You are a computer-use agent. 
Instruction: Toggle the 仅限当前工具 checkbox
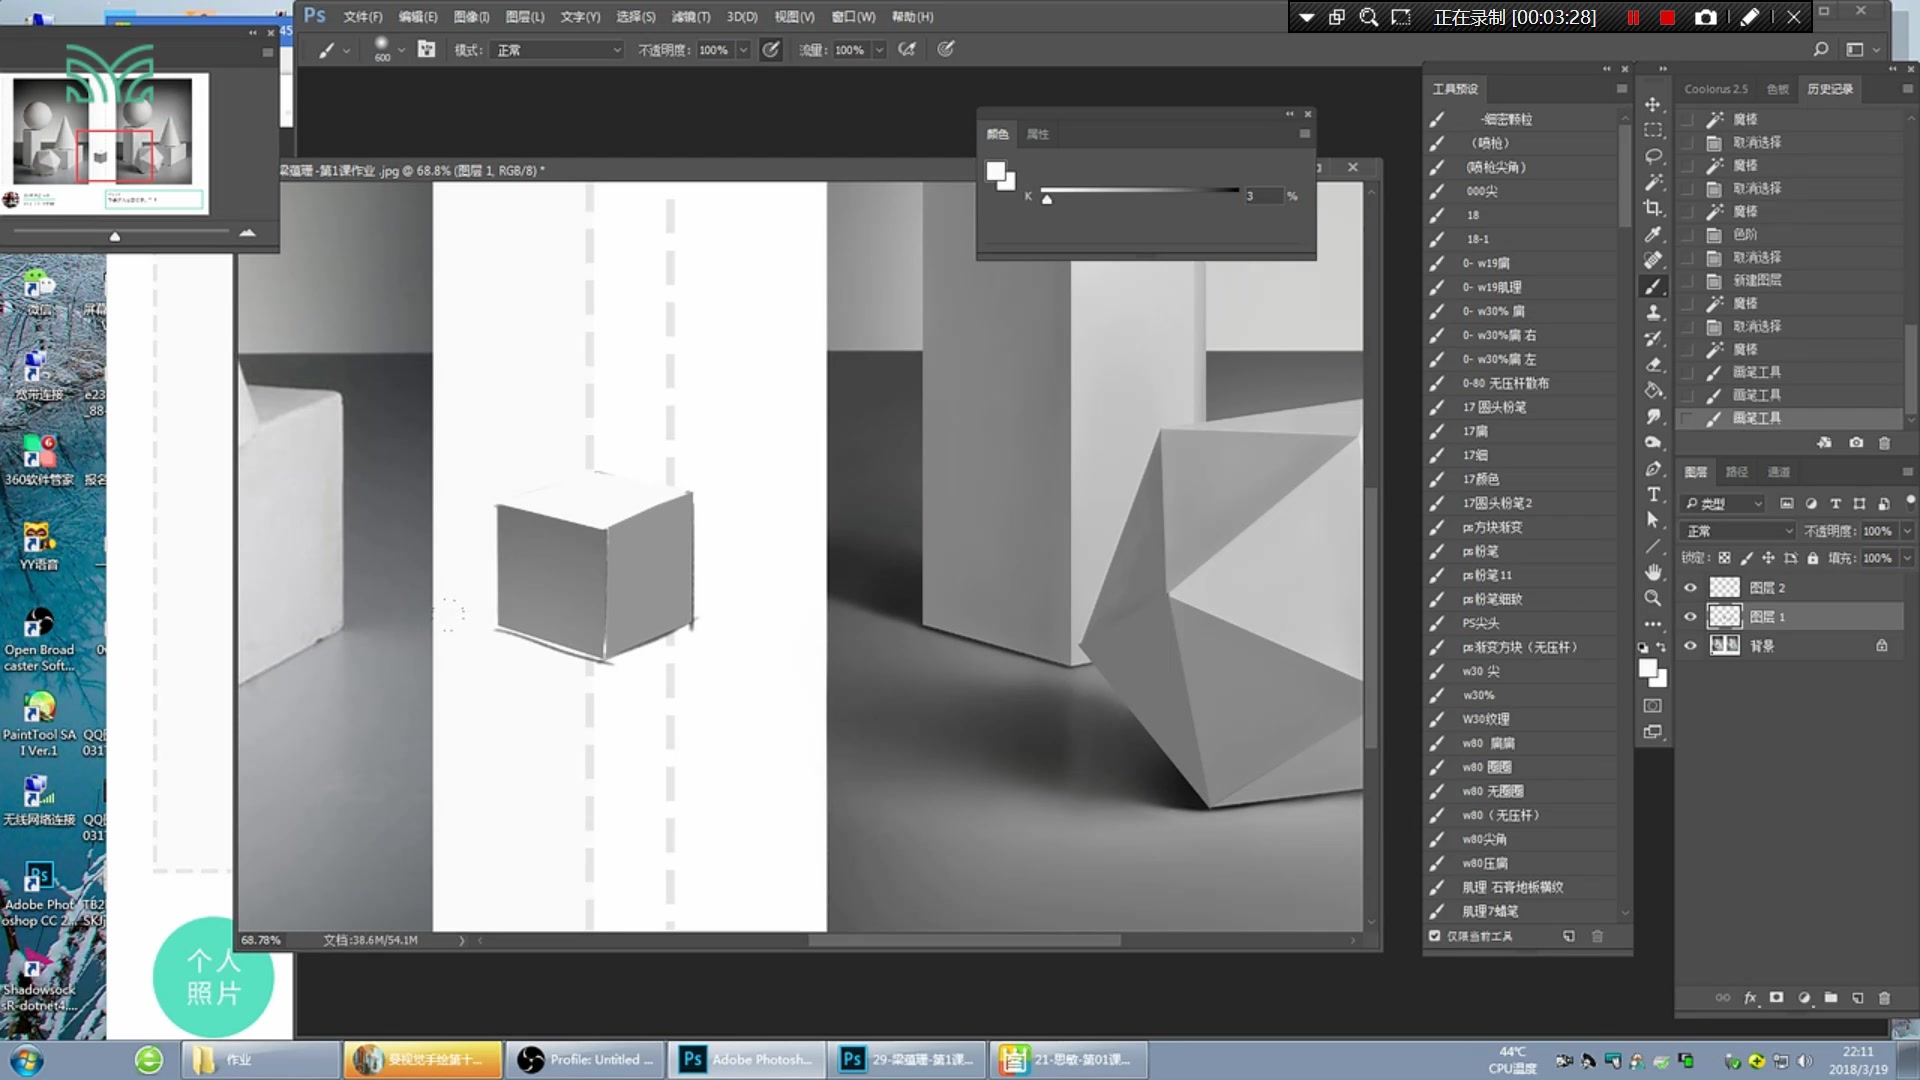pyautogui.click(x=1435, y=936)
